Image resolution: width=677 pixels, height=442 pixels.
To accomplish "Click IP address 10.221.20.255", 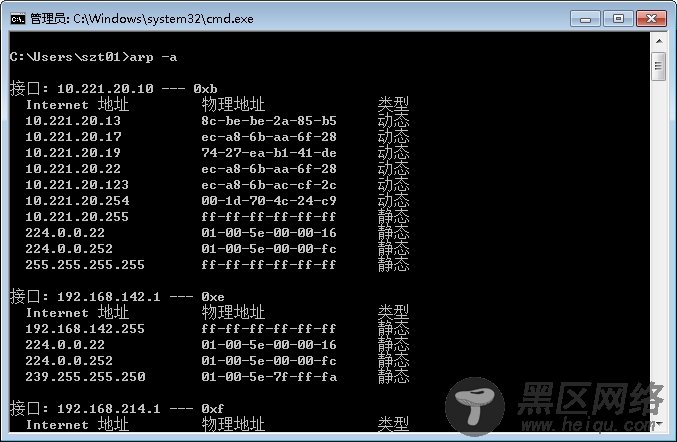I will tap(77, 216).
